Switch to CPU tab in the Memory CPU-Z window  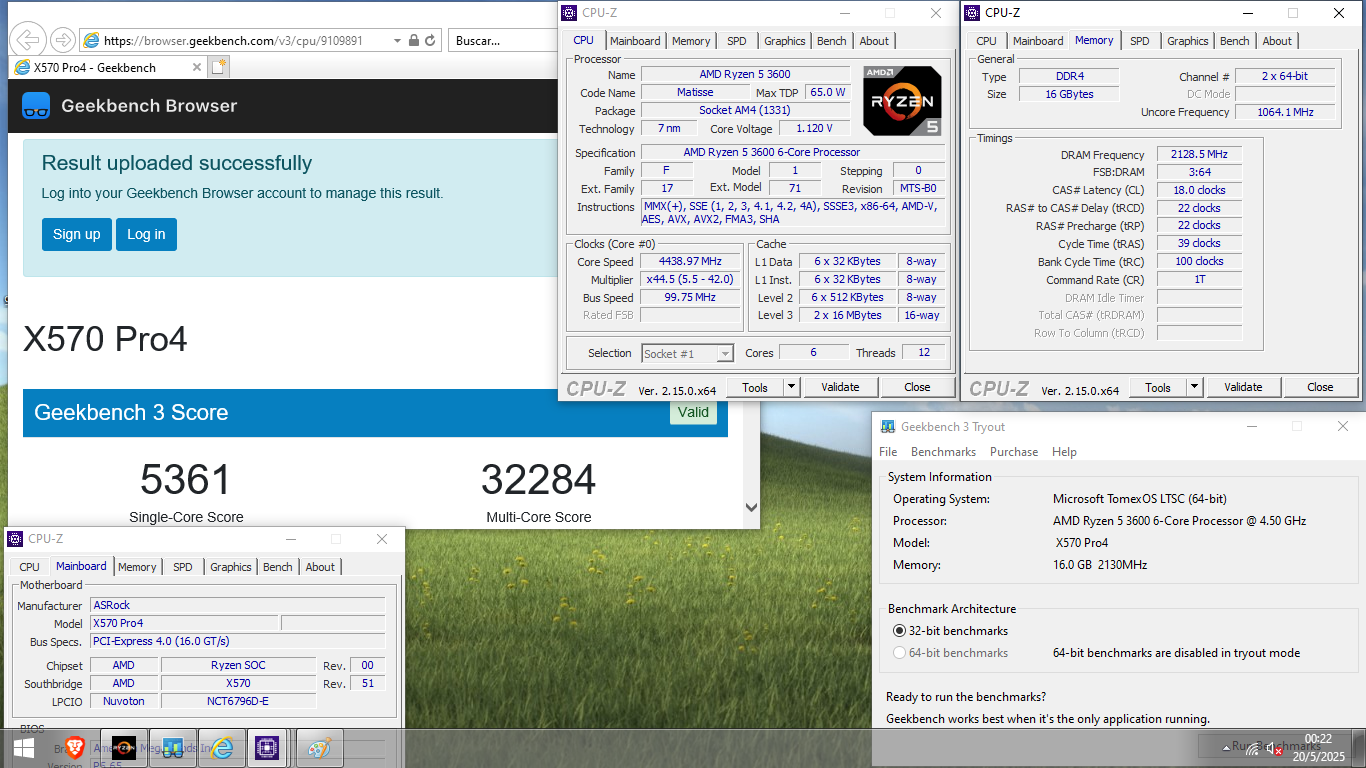[986, 41]
